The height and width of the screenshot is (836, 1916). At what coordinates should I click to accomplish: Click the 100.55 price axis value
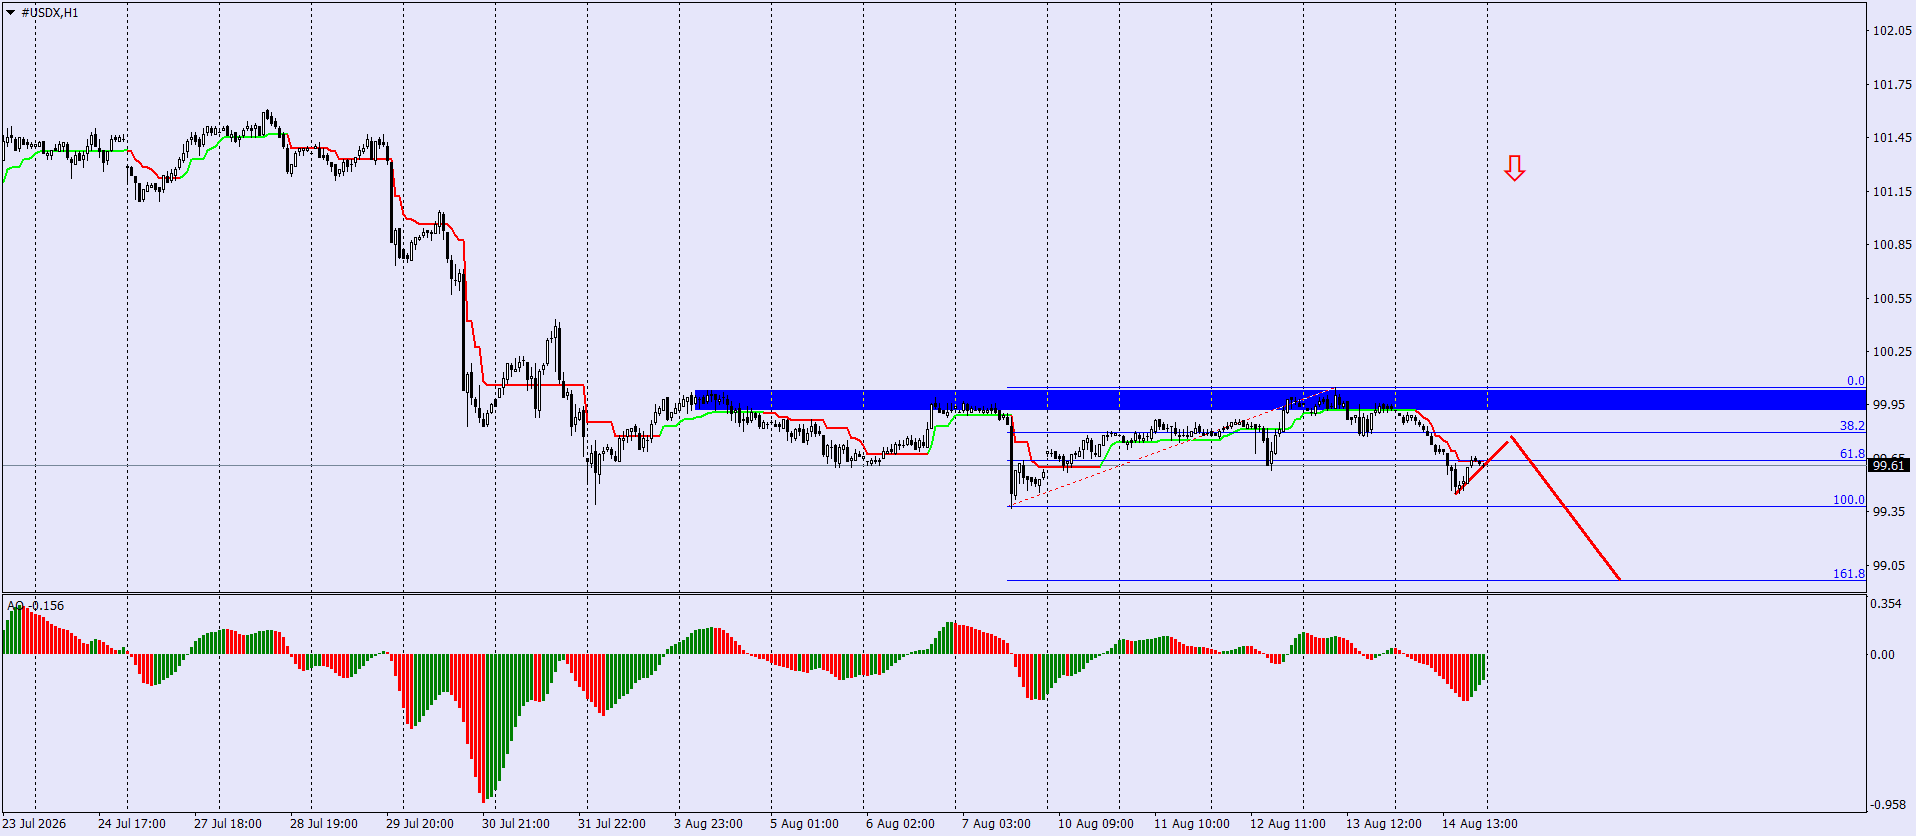[x=1891, y=299]
